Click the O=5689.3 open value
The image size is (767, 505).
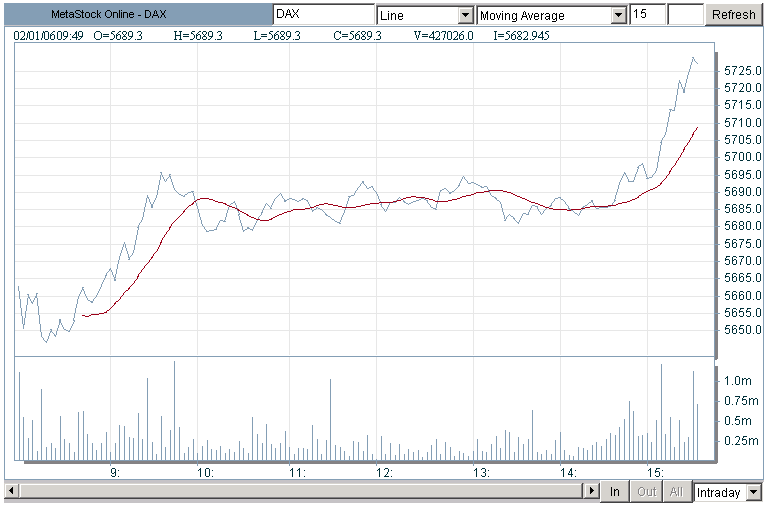pos(118,36)
